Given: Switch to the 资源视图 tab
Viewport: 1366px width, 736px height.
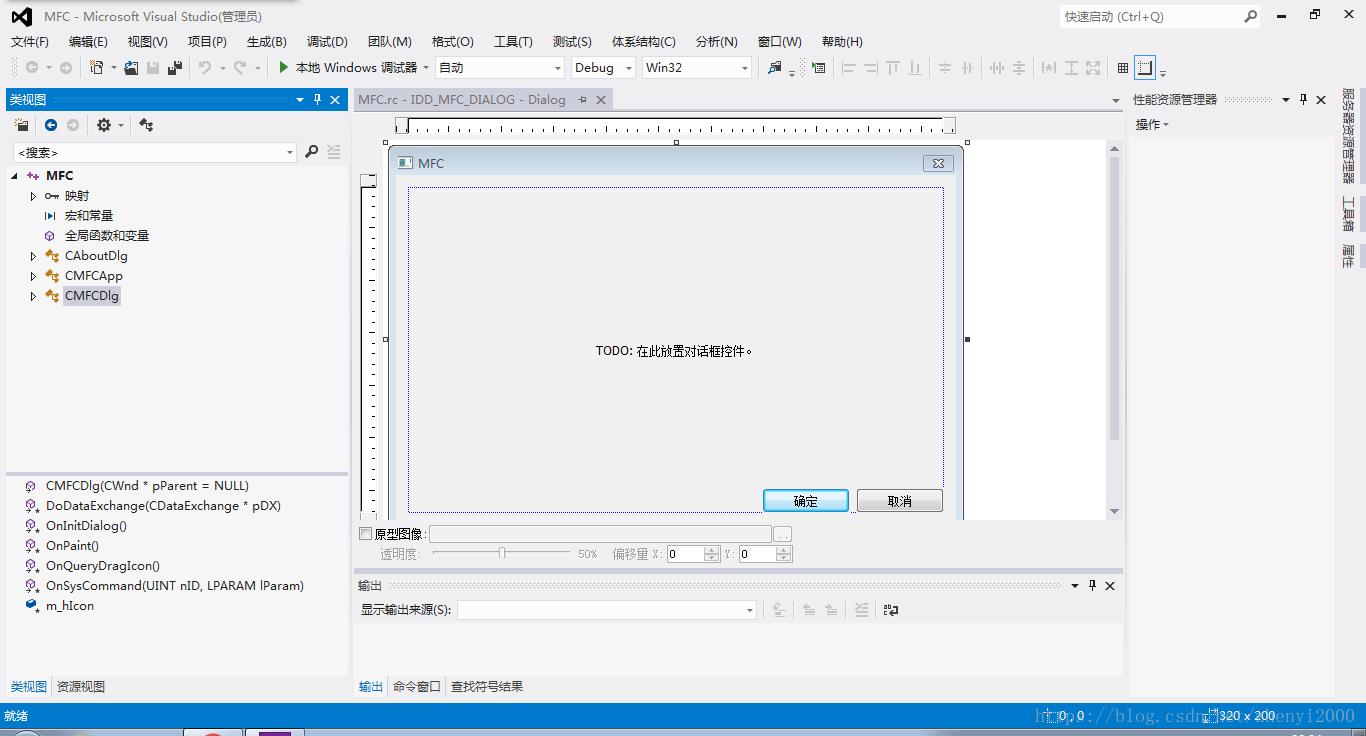Looking at the screenshot, I should pos(81,686).
